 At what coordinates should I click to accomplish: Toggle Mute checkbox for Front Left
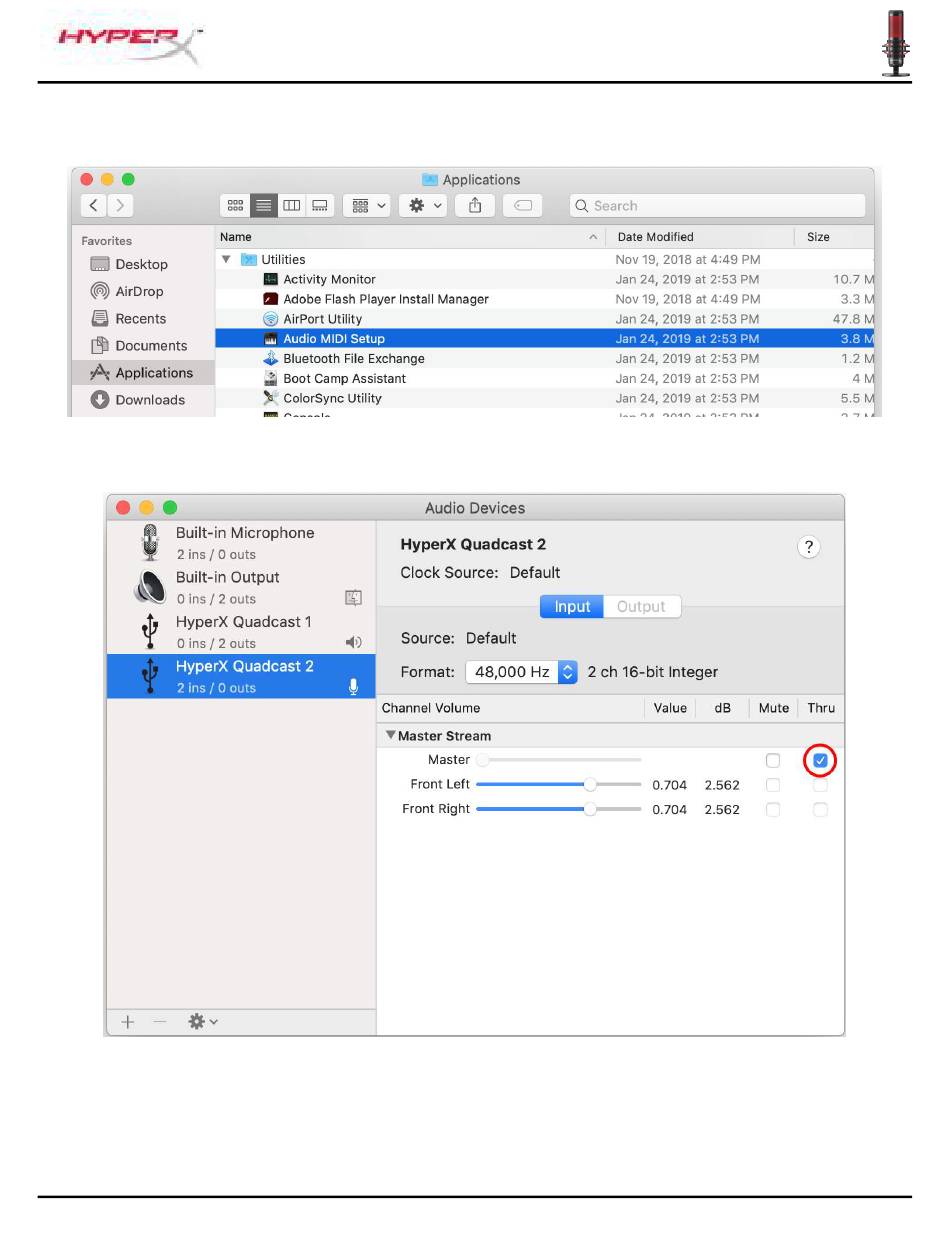pyautogui.click(x=773, y=785)
